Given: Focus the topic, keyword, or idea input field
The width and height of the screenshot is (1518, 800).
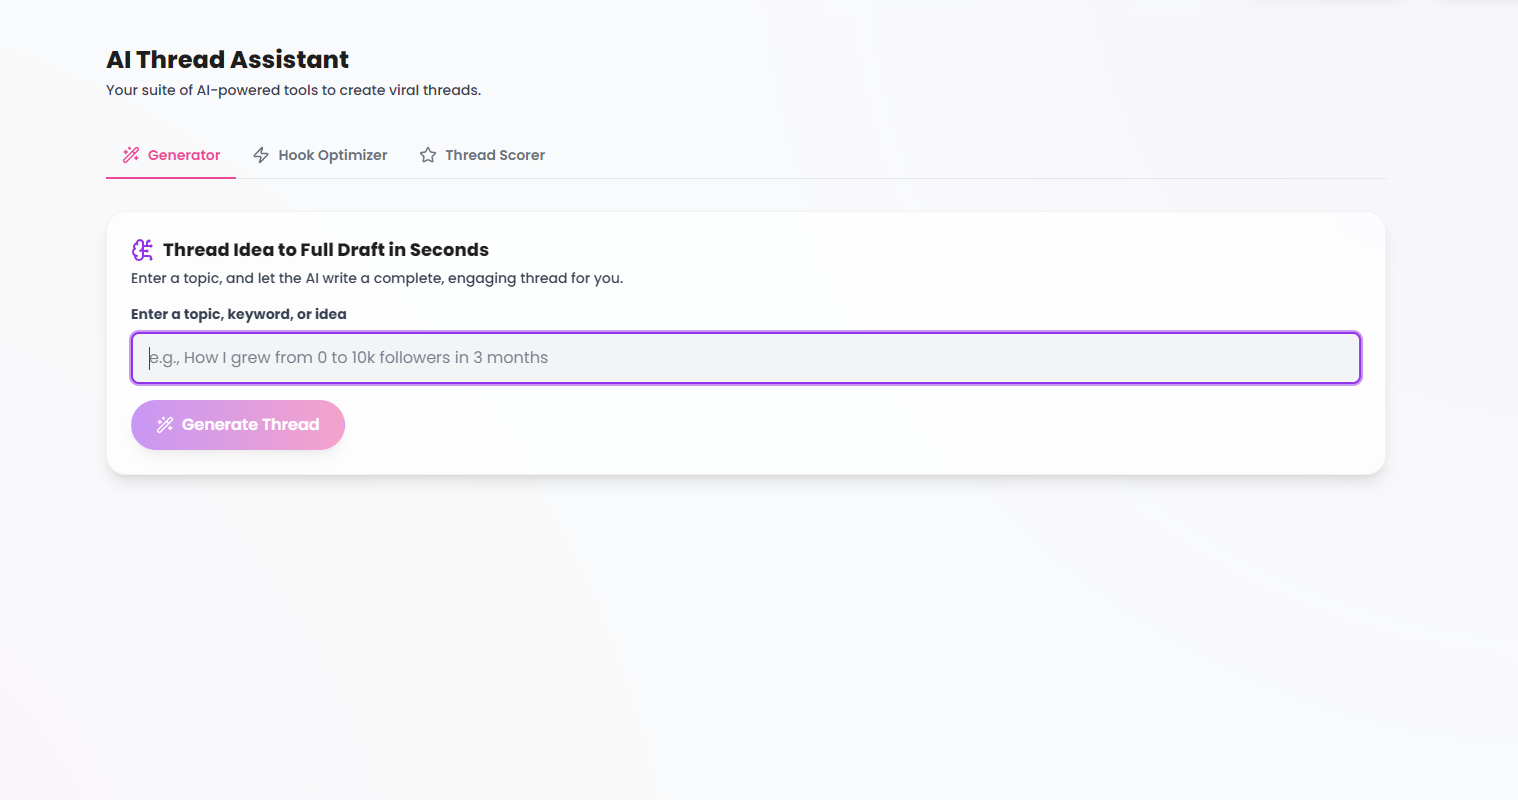Looking at the screenshot, I should coord(746,358).
